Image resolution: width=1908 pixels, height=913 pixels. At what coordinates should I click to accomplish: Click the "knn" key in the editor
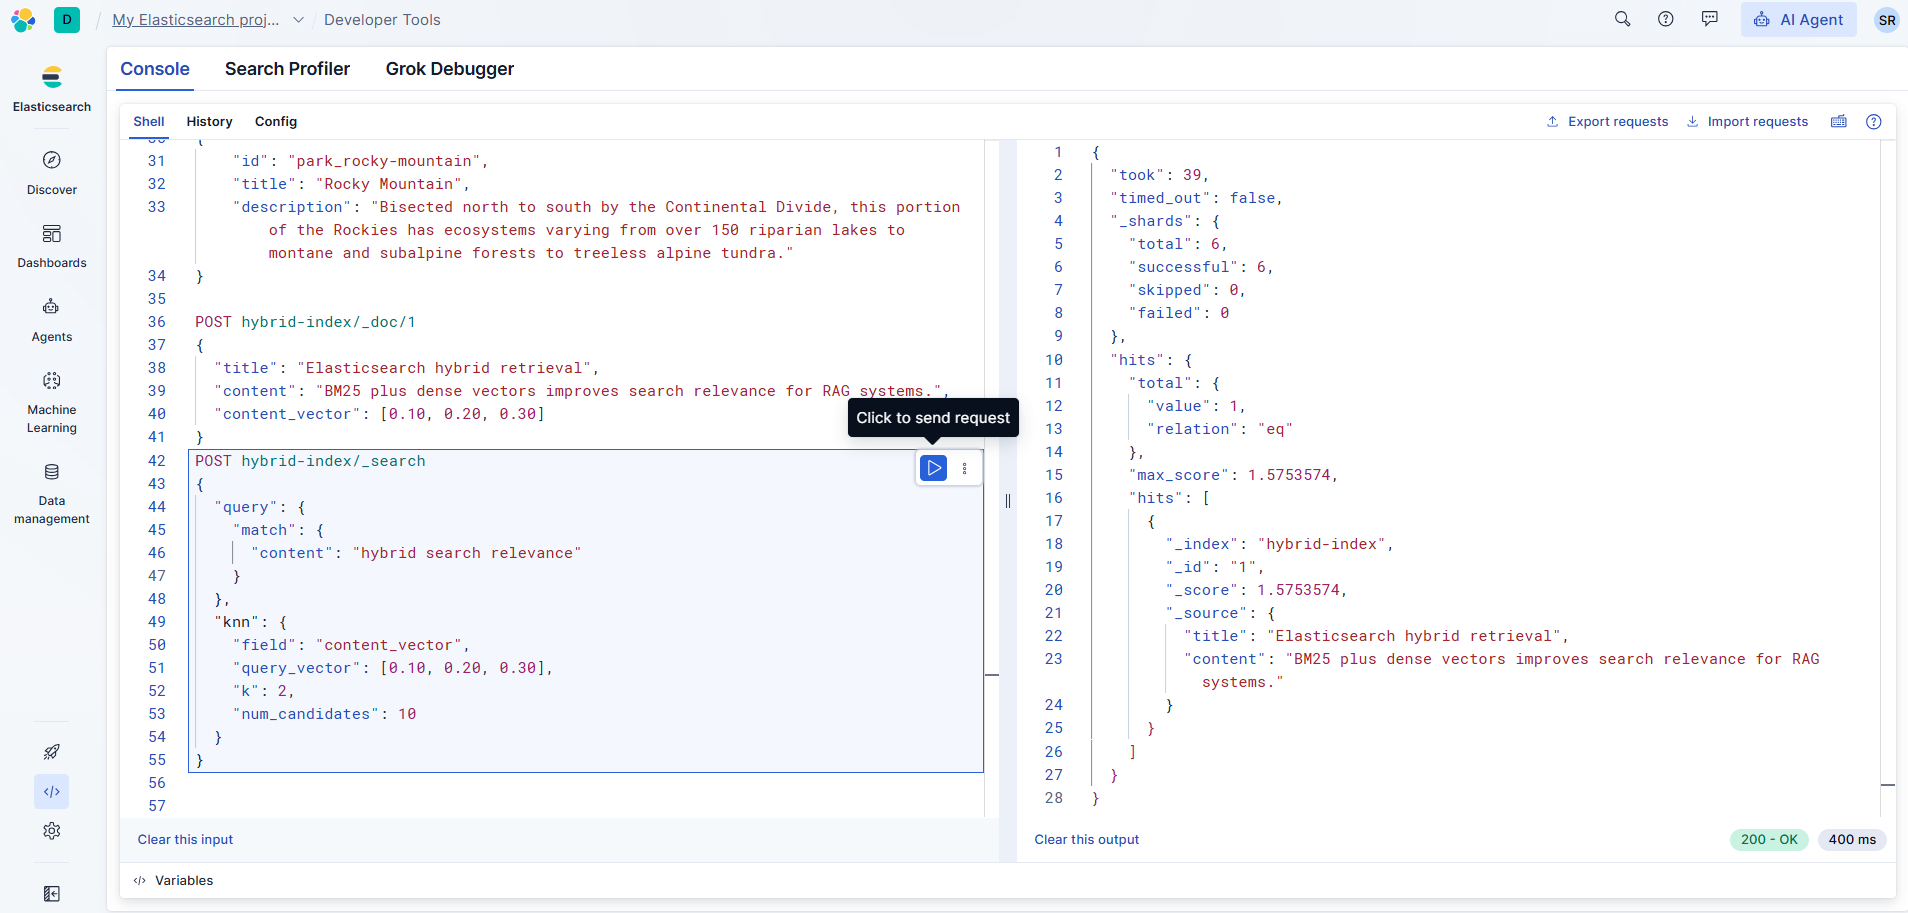(x=236, y=622)
